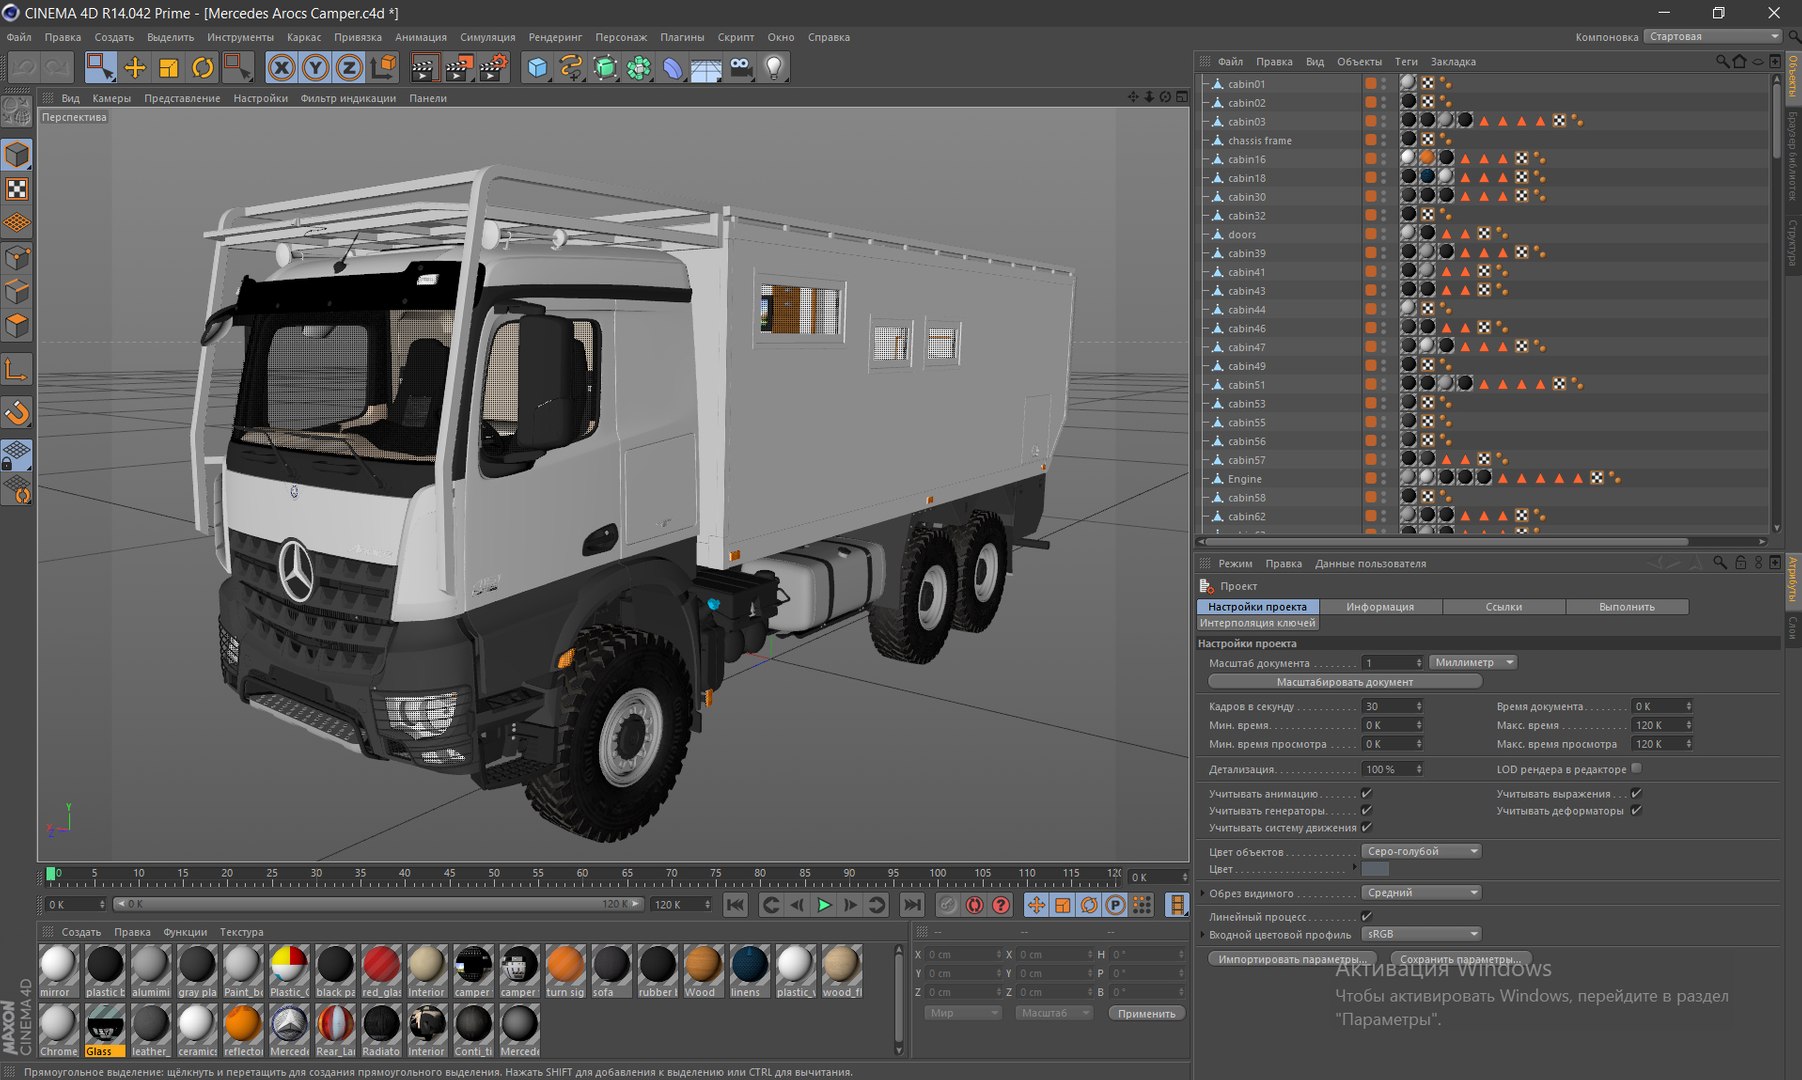Toggle Учитывать систему движения checkbox
1802x1080 pixels.
[x=1366, y=827]
